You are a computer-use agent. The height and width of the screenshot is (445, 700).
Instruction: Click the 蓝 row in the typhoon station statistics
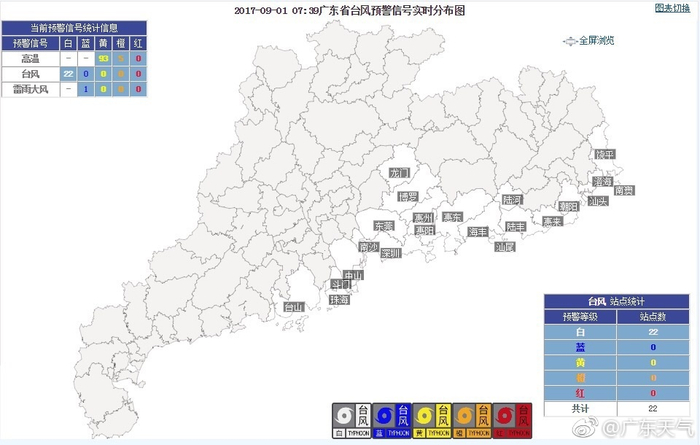tap(617, 347)
